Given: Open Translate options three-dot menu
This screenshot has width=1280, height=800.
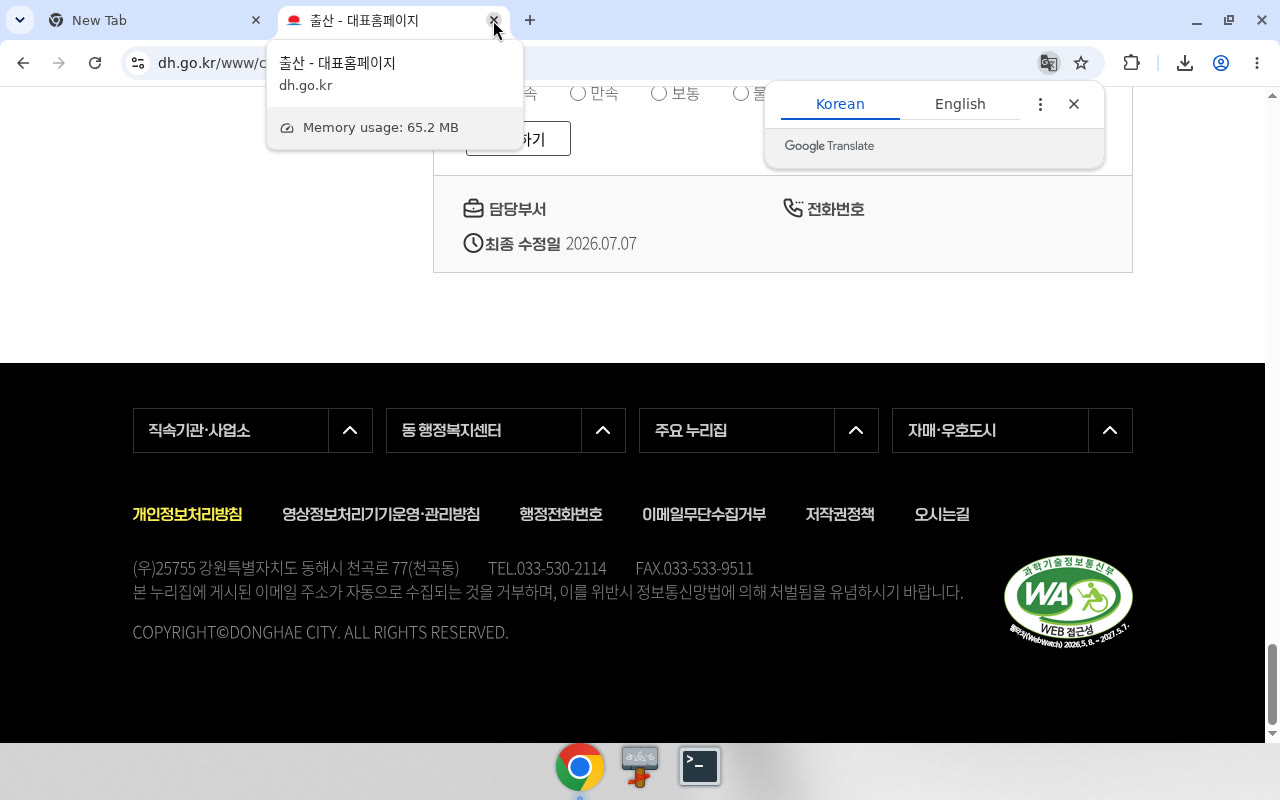Looking at the screenshot, I should click(1040, 104).
